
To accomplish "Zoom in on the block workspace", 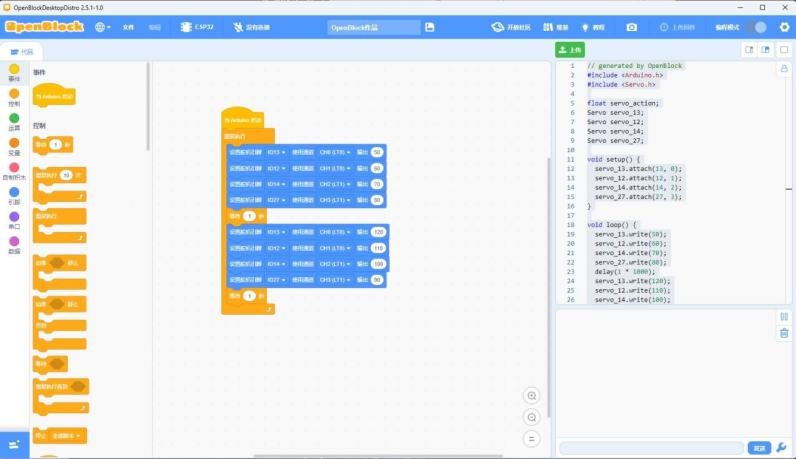I will (x=532, y=396).
